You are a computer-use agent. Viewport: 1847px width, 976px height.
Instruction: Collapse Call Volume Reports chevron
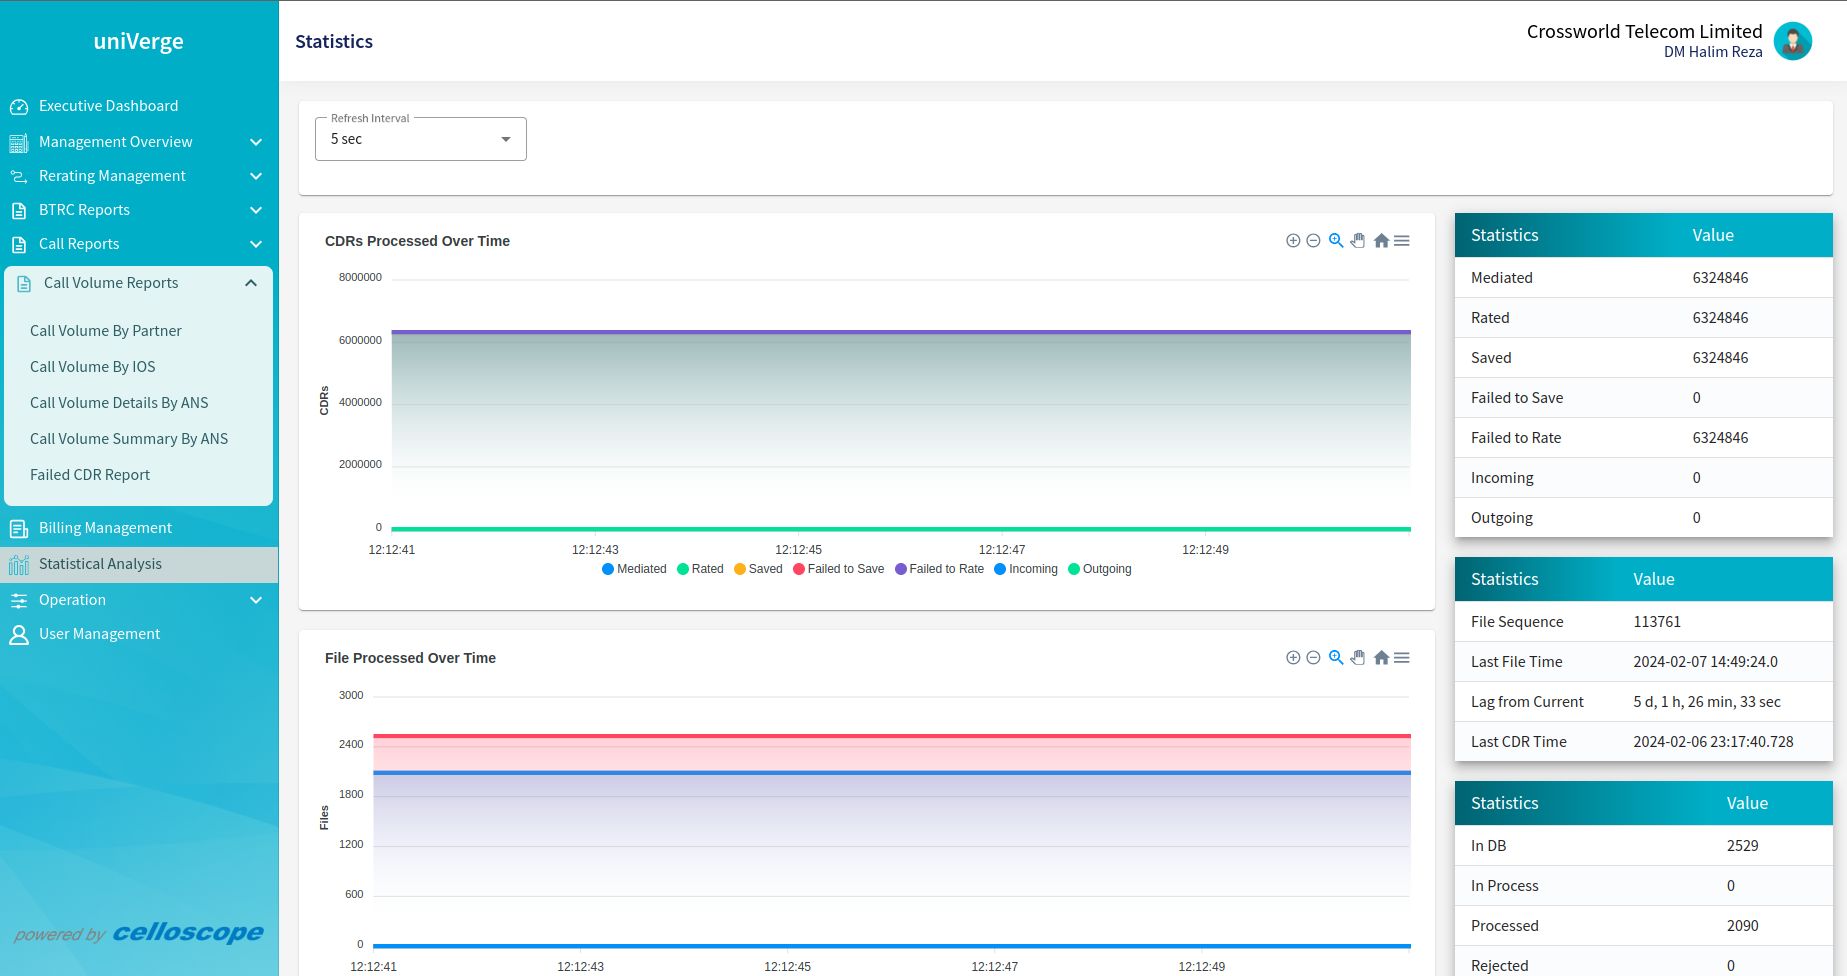click(251, 283)
